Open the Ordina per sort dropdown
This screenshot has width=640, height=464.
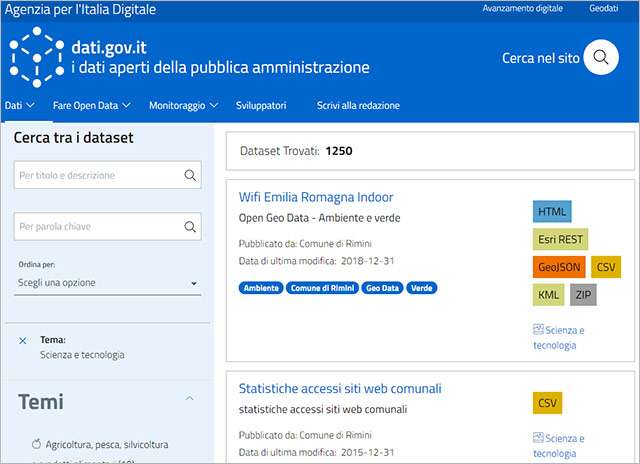[107, 282]
